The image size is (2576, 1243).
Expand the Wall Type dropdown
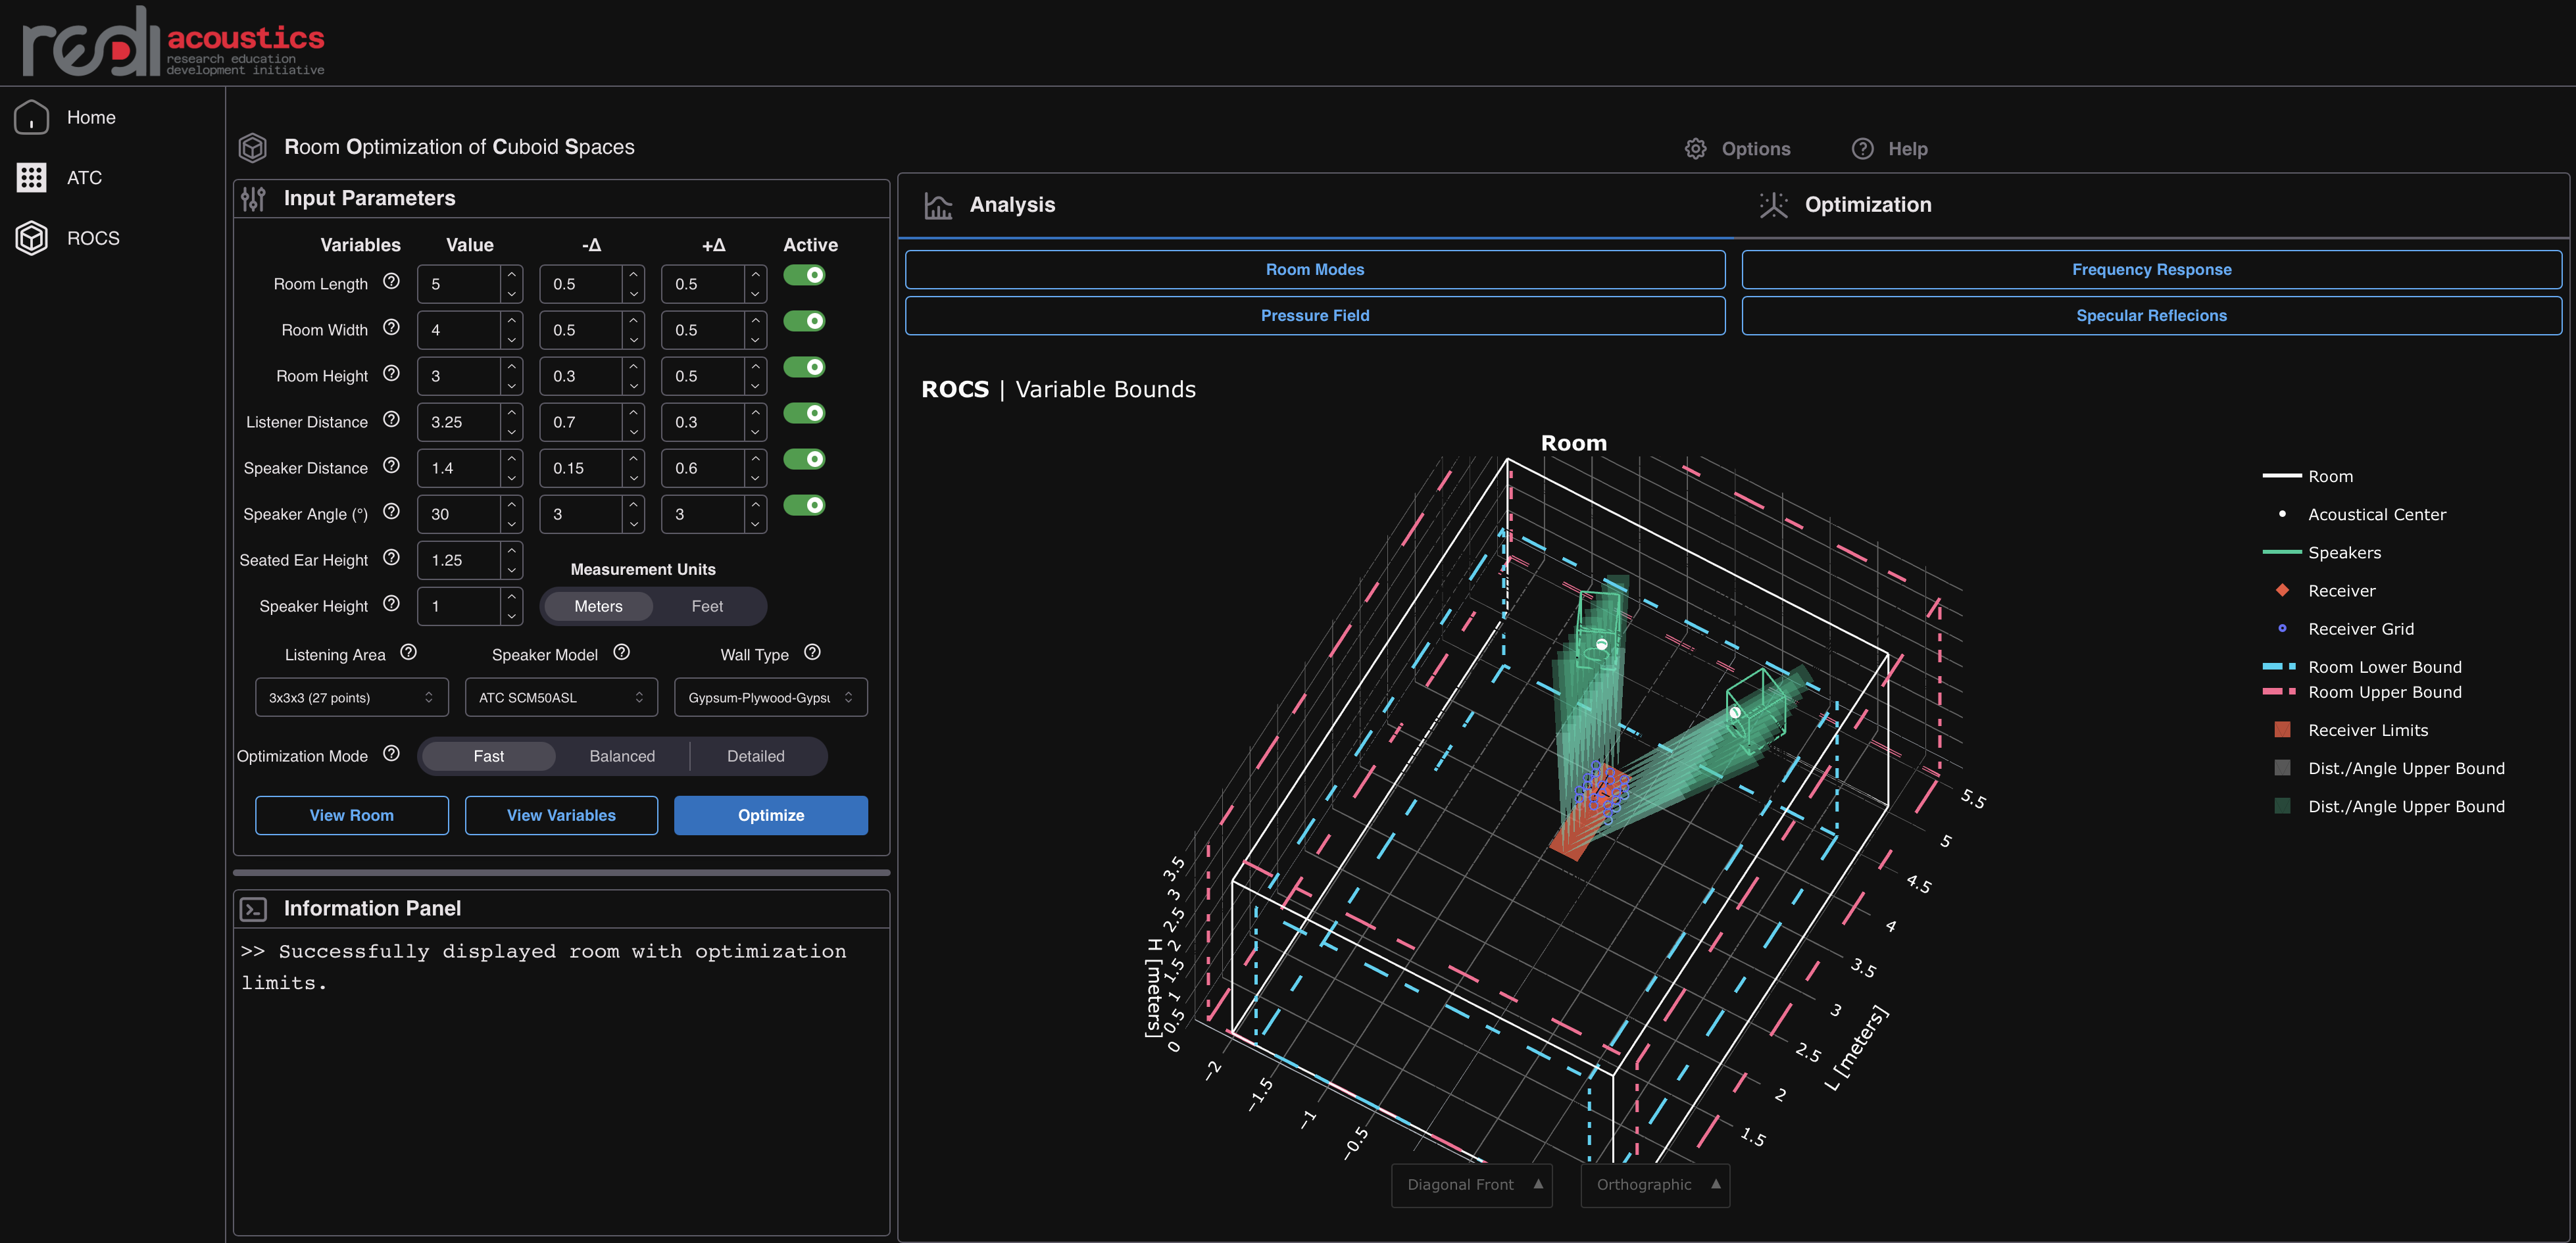pos(770,698)
